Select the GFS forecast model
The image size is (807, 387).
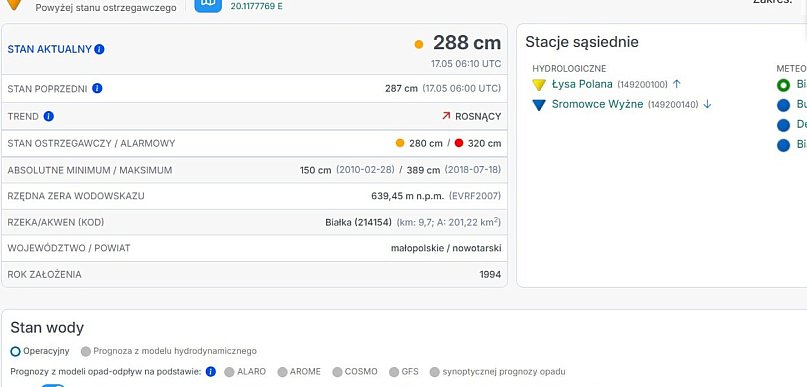[394, 372]
